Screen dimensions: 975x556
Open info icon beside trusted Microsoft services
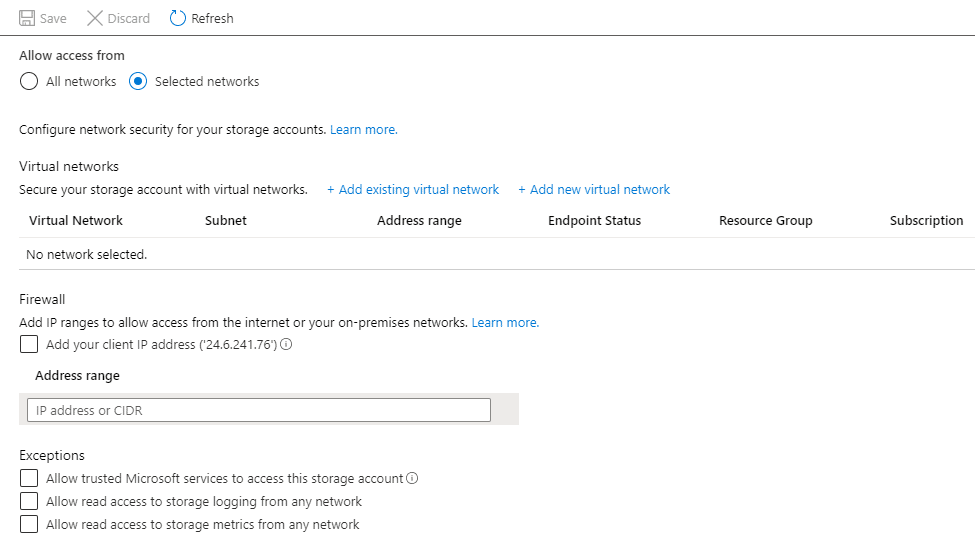[x=412, y=478]
